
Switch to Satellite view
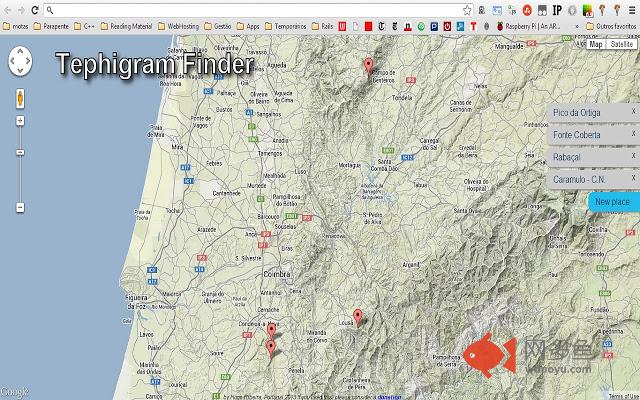[621, 44]
